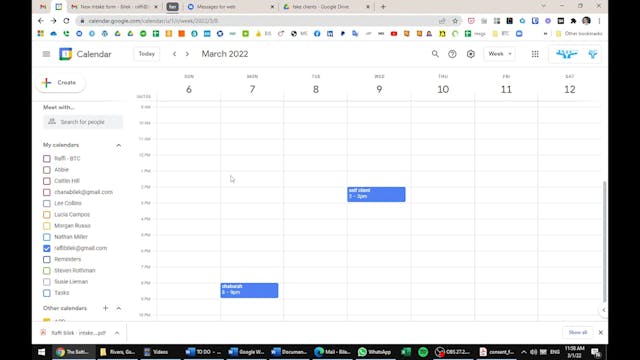Toggle Nathan Miller calendar checkbox
The image size is (640, 360).
pos(47,237)
